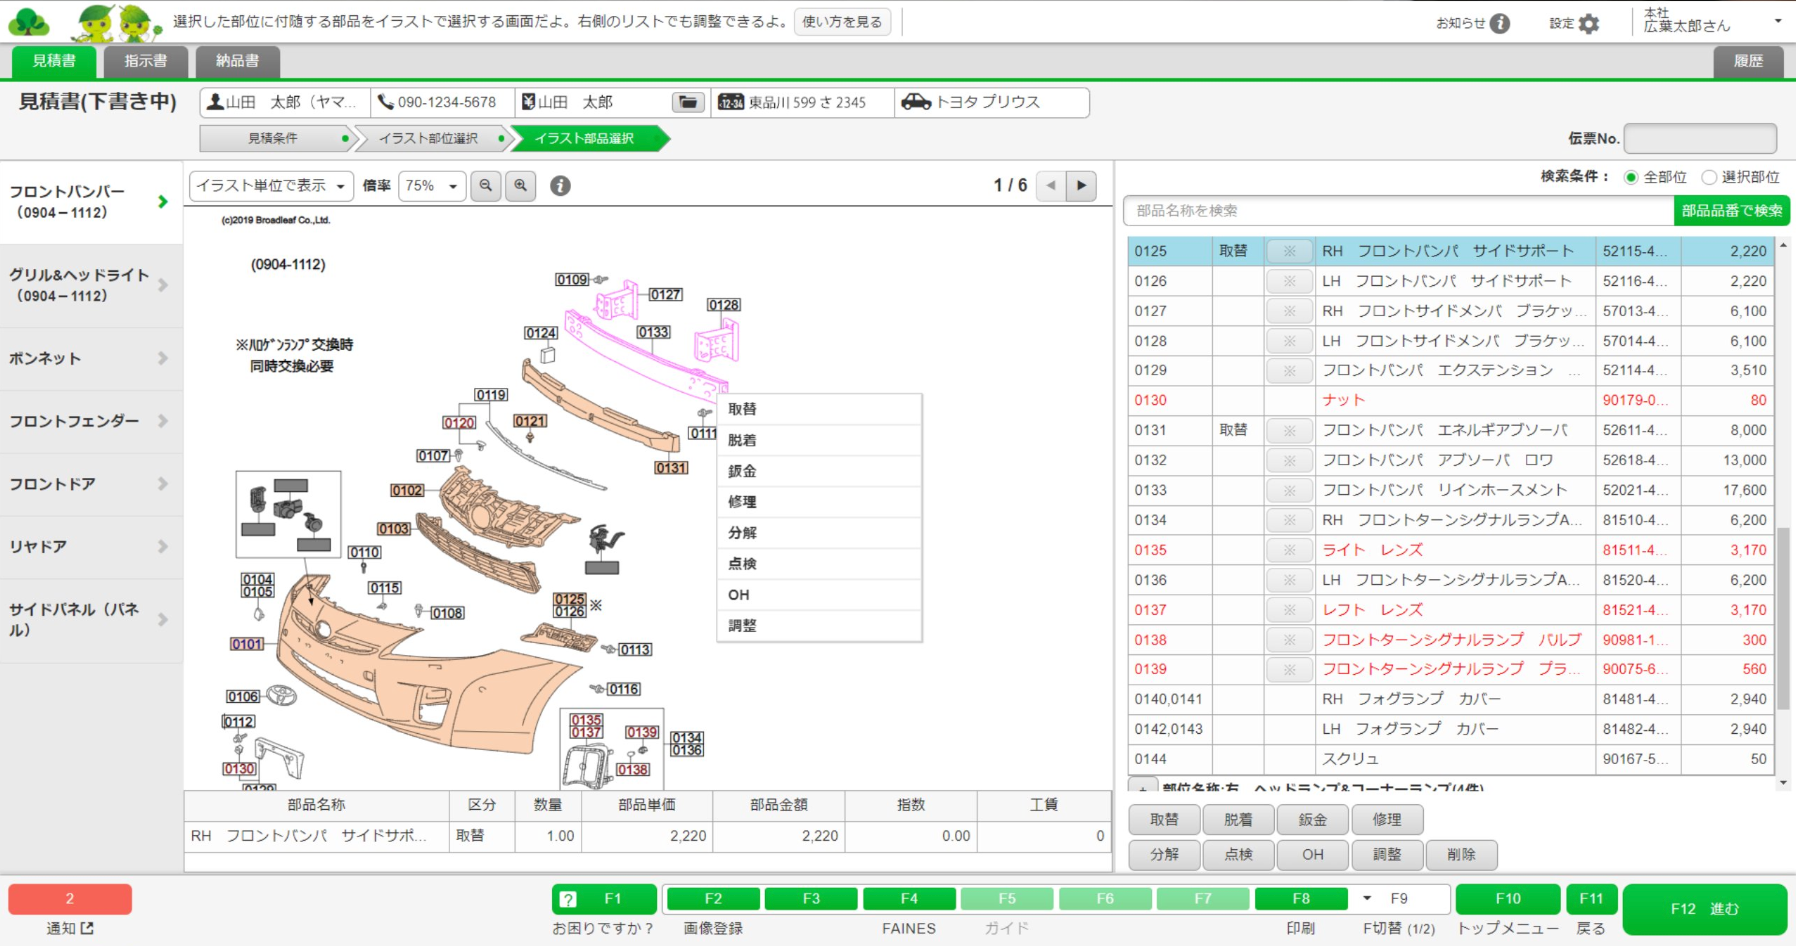Click the asterisk button in row 0131
This screenshot has height=946, width=1796.
(x=1289, y=430)
